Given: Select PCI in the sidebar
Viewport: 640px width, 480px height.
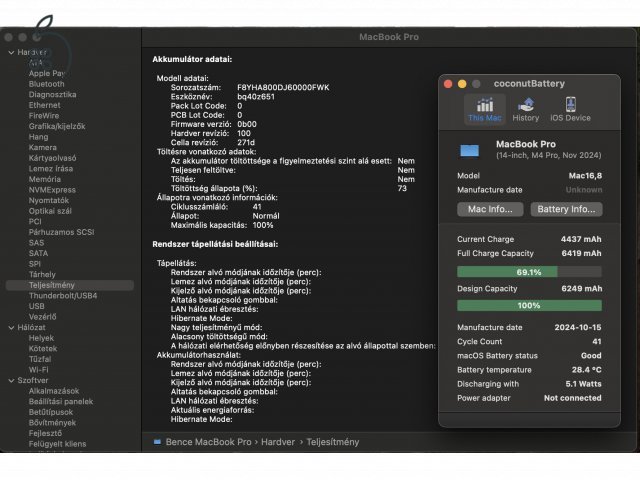Looking at the screenshot, I should click(35, 222).
